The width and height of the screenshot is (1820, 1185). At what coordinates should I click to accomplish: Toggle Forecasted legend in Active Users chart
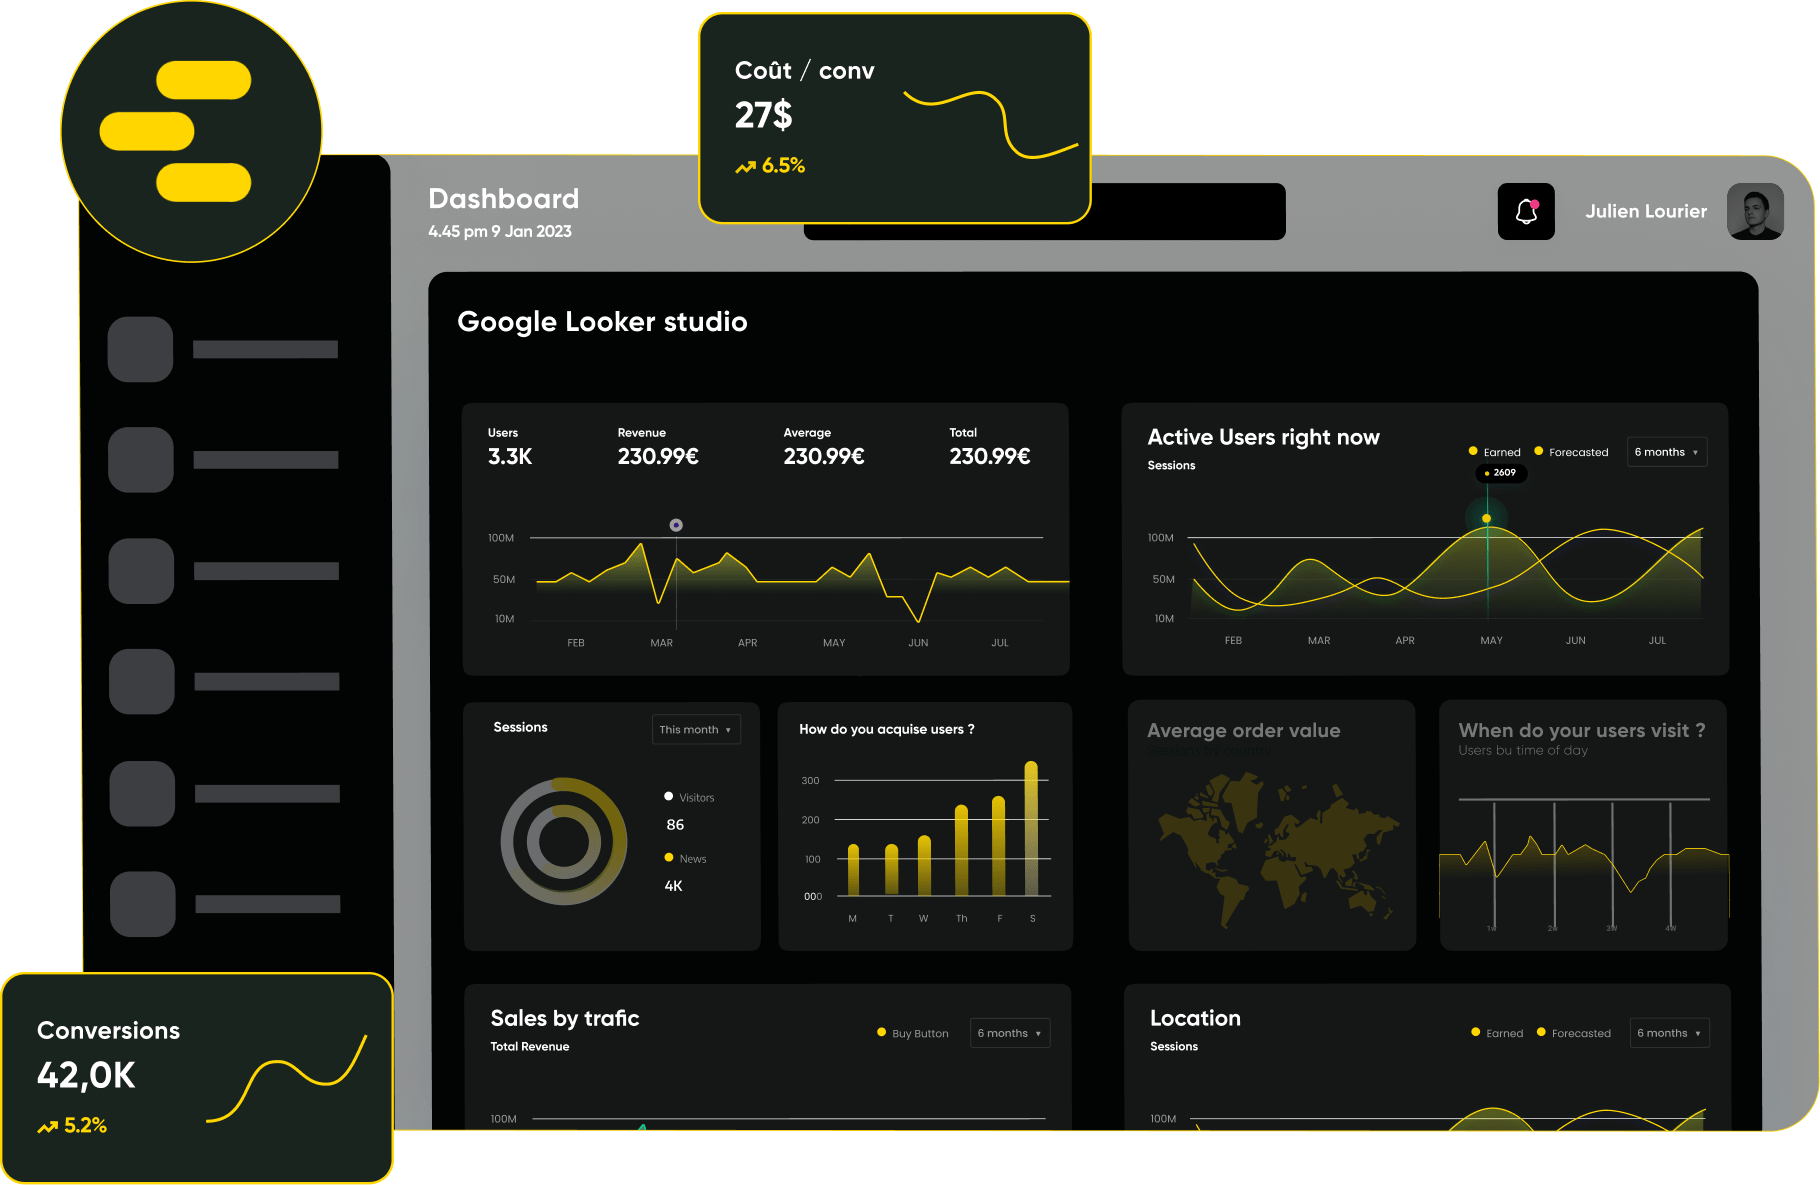point(1571,452)
